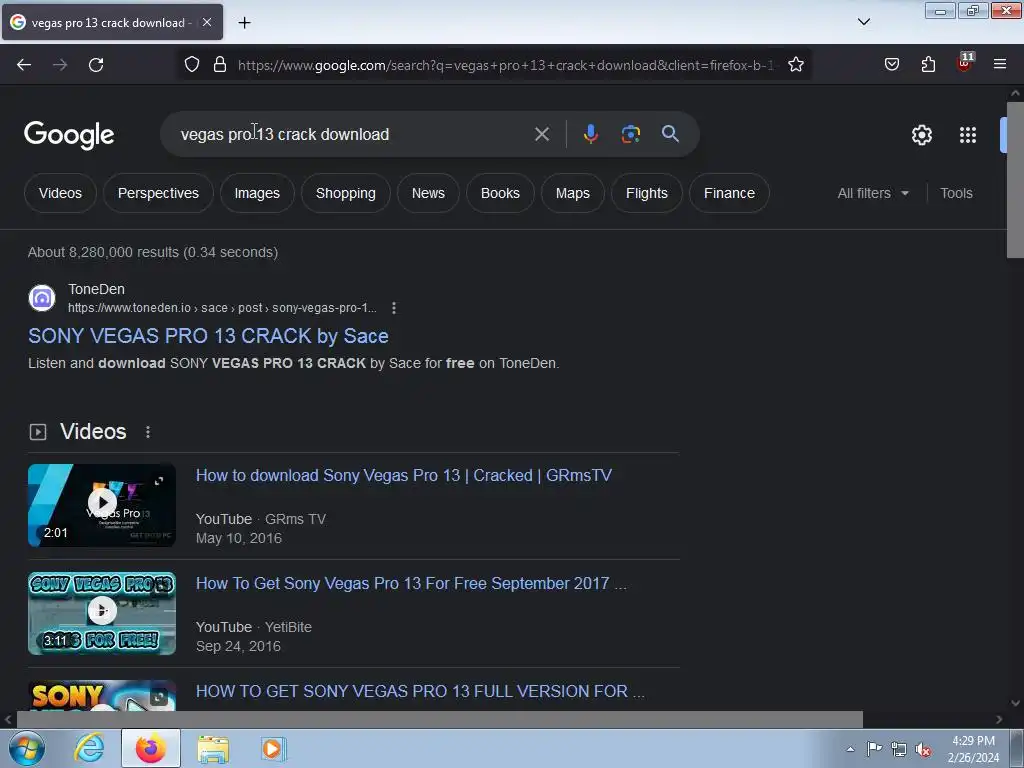Click the vertical scrollbar thumb
This screenshot has width=1024, height=768.
[x=1015, y=180]
